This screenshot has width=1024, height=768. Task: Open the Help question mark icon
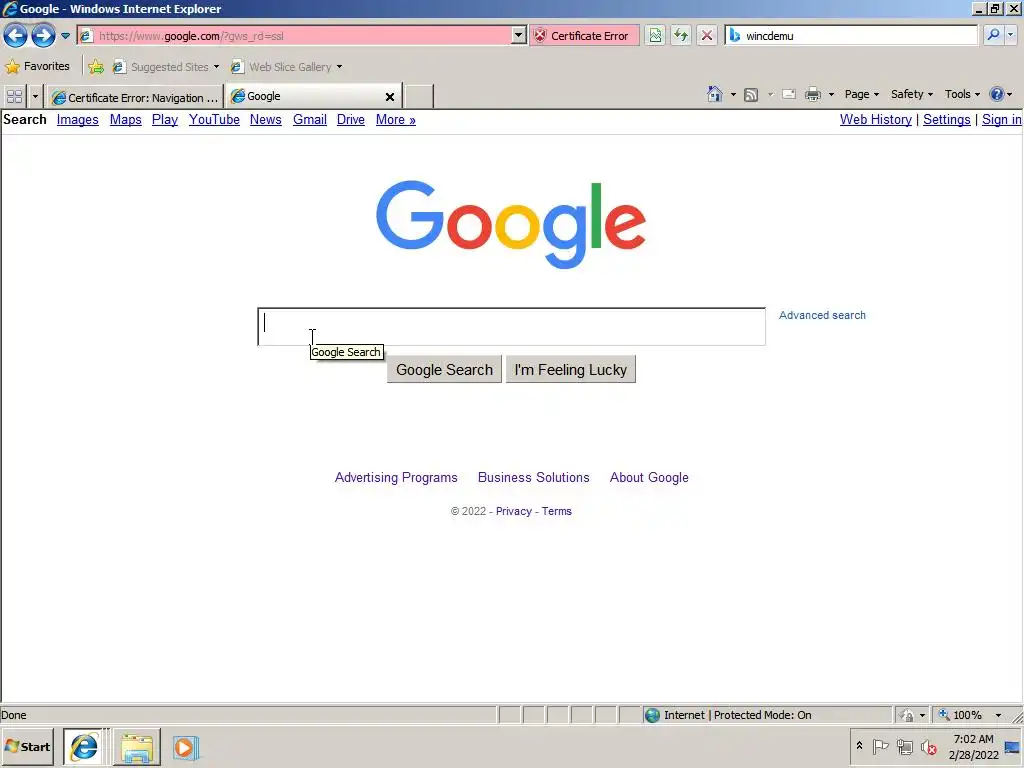click(x=997, y=94)
